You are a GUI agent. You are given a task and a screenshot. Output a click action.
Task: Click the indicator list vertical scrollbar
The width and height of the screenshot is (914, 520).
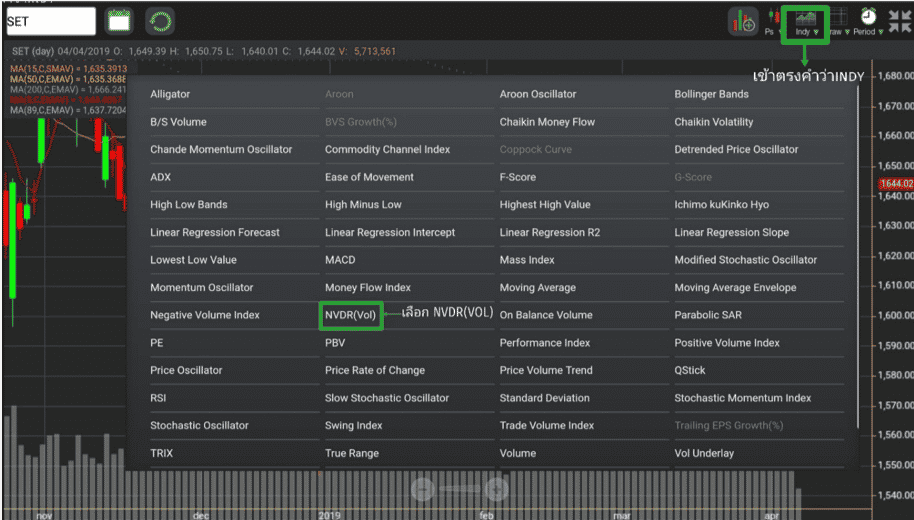pyautogui.click(x=858, y=257)
